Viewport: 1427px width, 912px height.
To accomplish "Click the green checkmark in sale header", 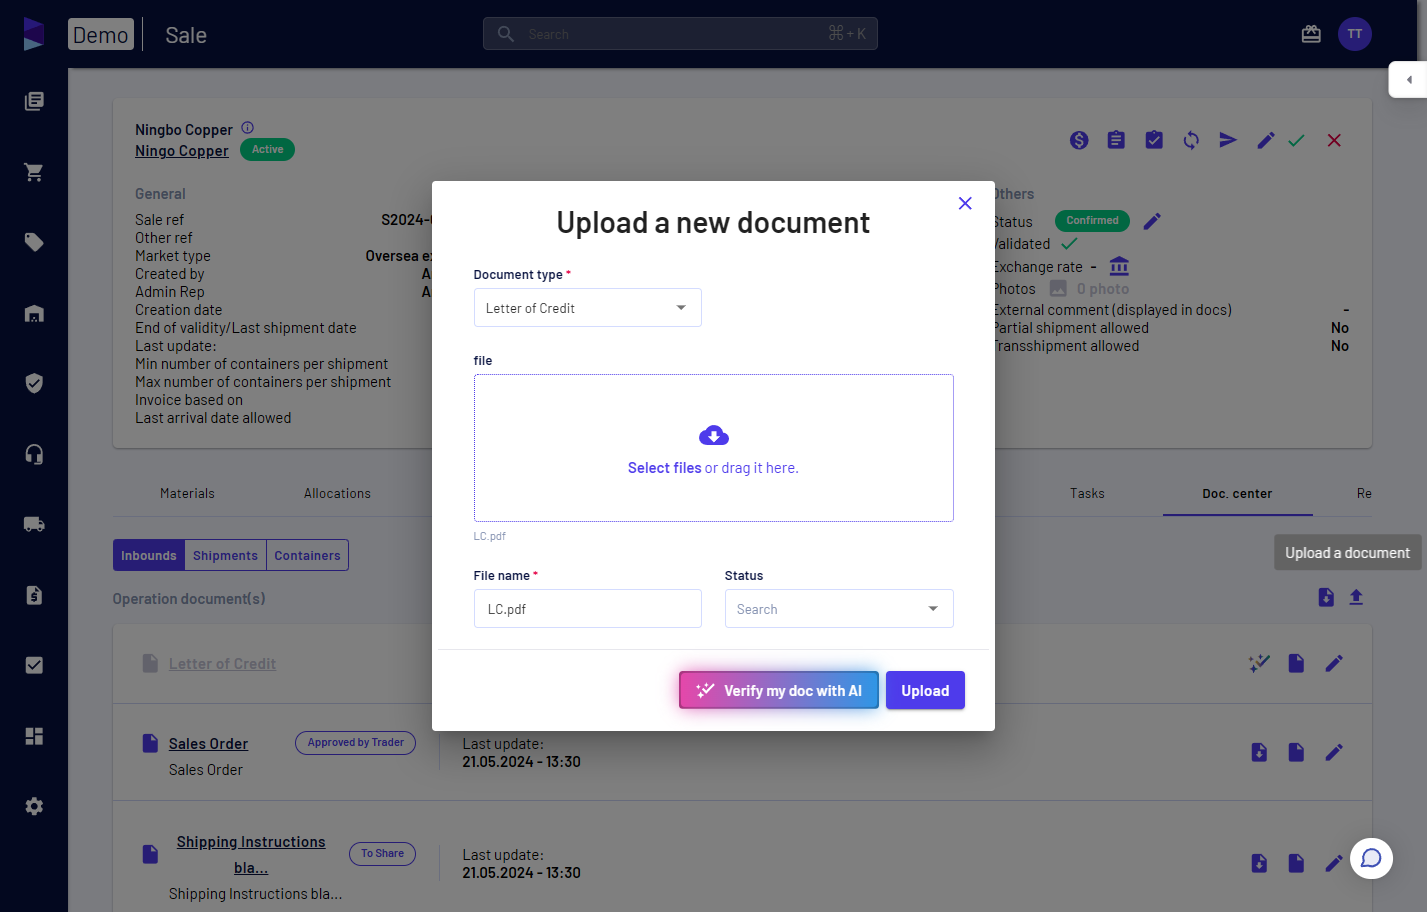I will (1296, 141).
